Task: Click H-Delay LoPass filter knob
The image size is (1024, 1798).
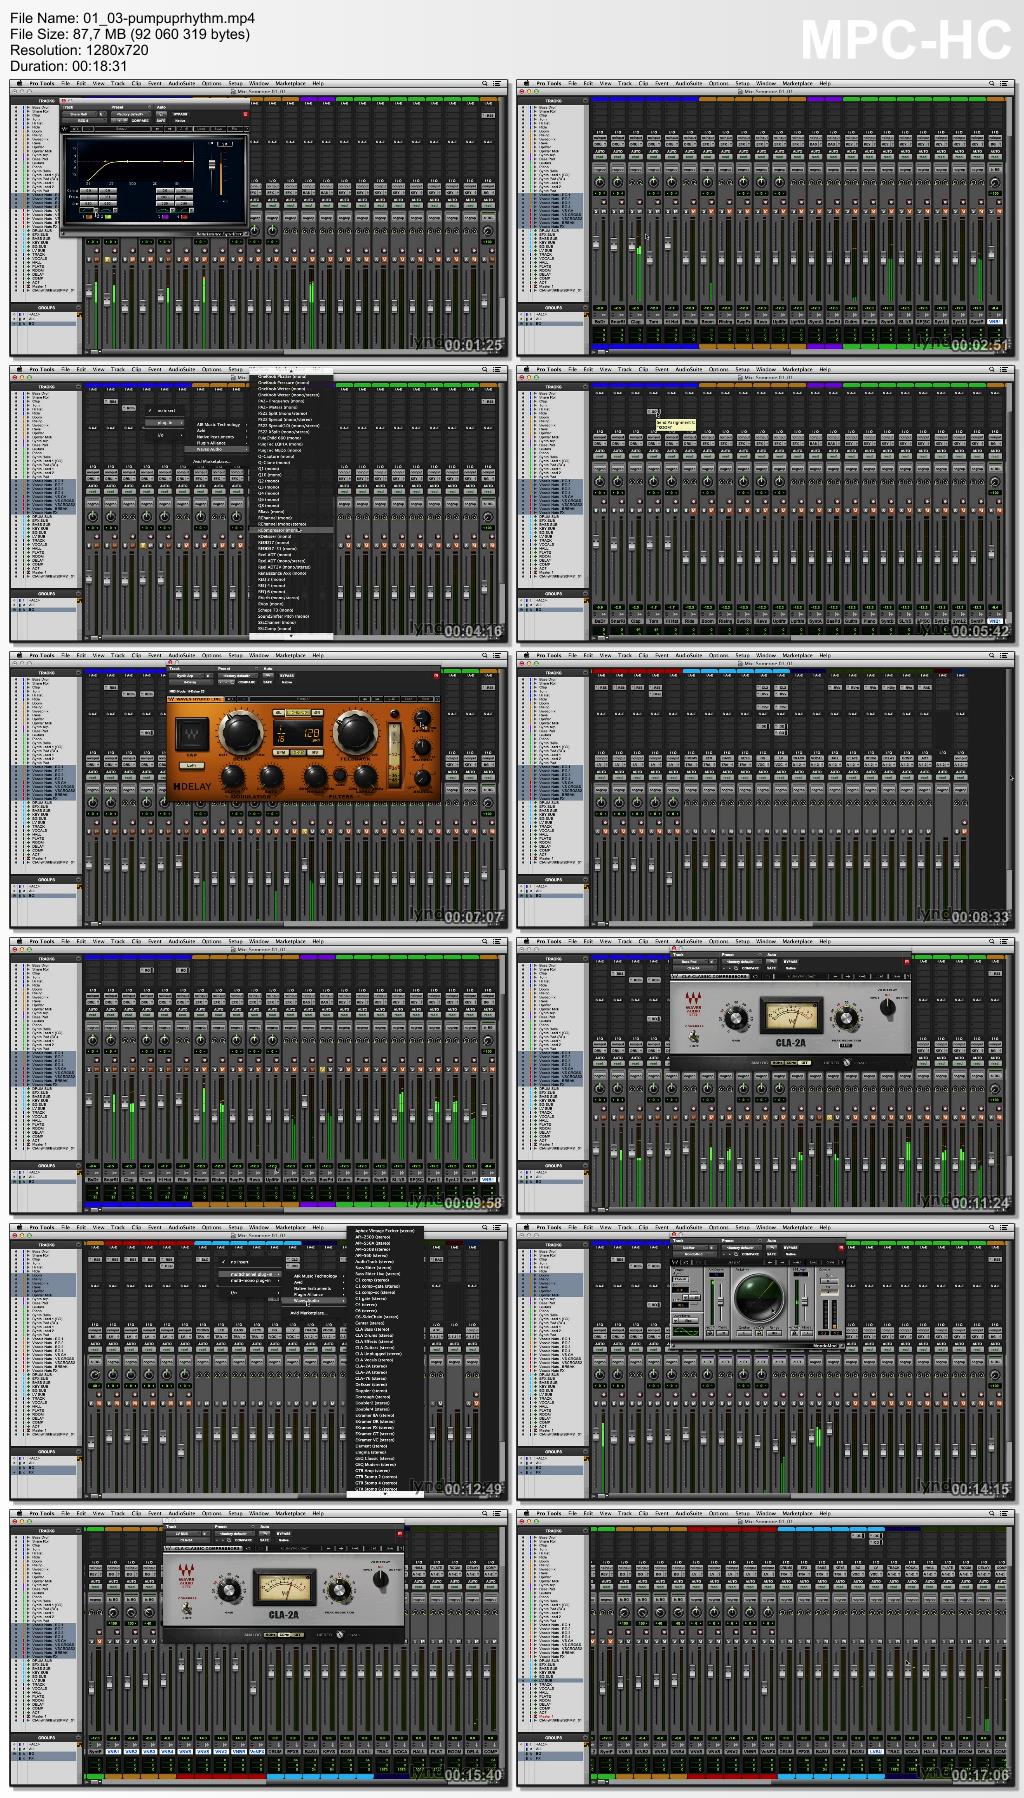Action: 365,776
